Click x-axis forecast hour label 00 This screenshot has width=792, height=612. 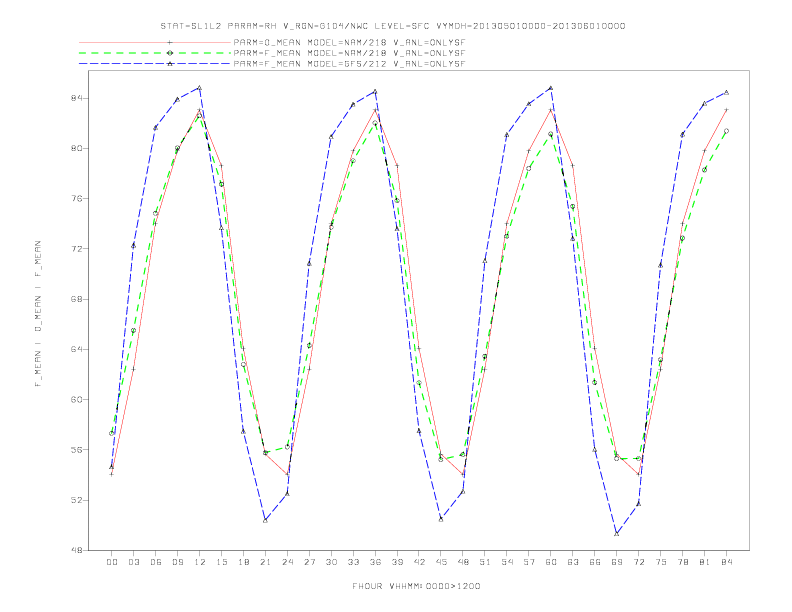point(112,562)
